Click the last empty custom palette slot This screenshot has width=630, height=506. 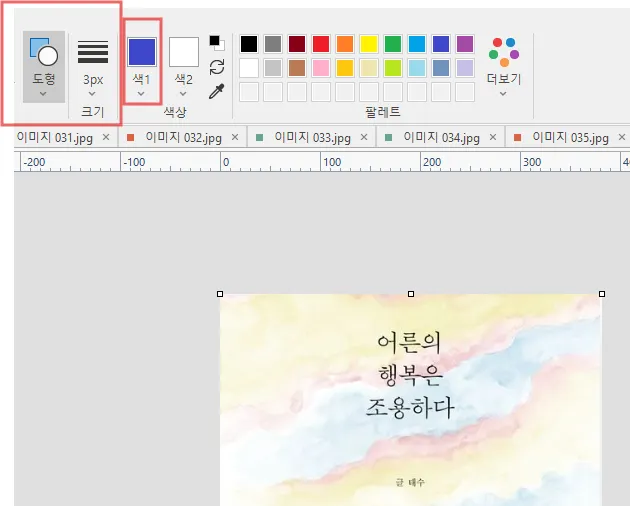pyautogui.click(x=465, y=92)
